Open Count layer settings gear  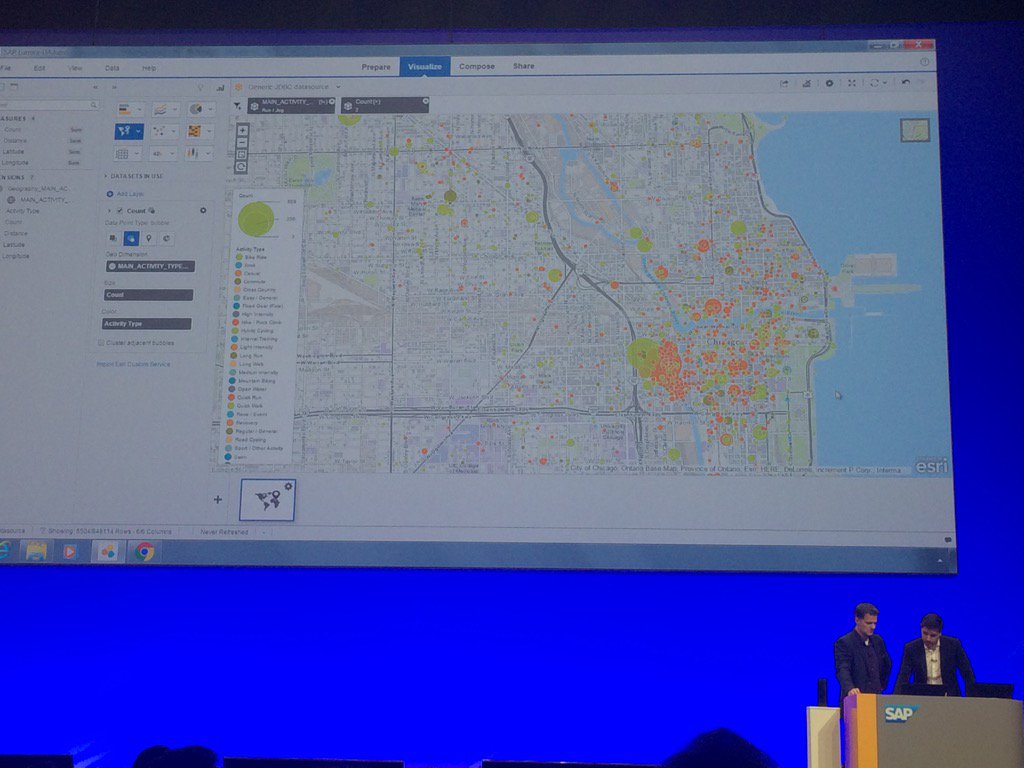[203, 210]
